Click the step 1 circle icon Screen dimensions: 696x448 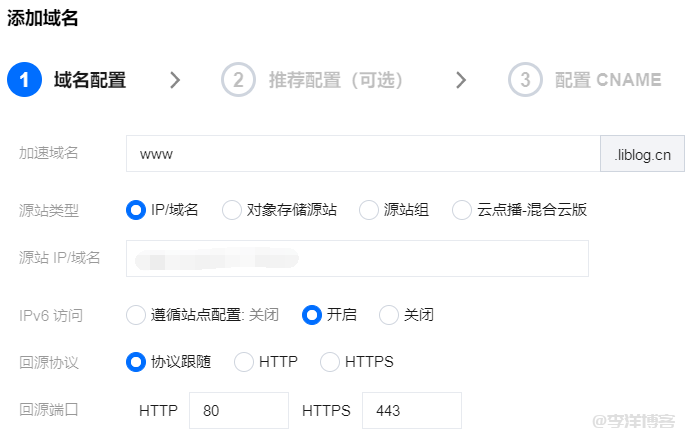pyautogui.click(x=24, y=80)
